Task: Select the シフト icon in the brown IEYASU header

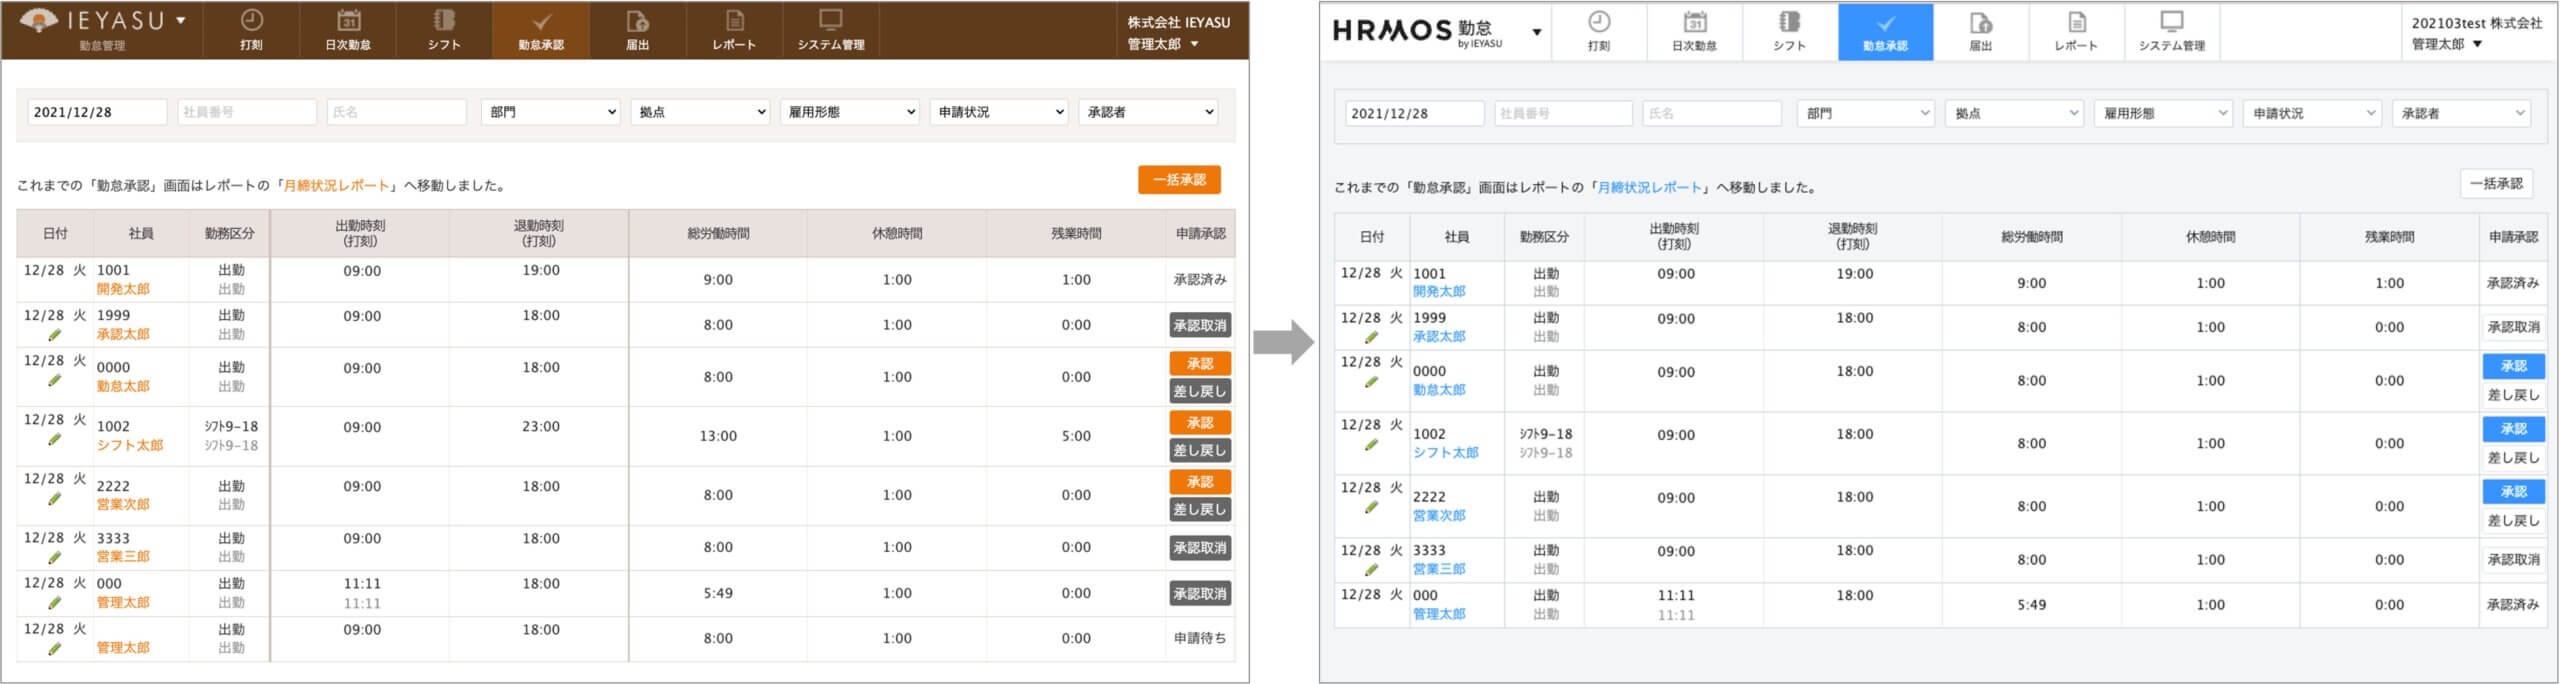Action: coord(444,21)
